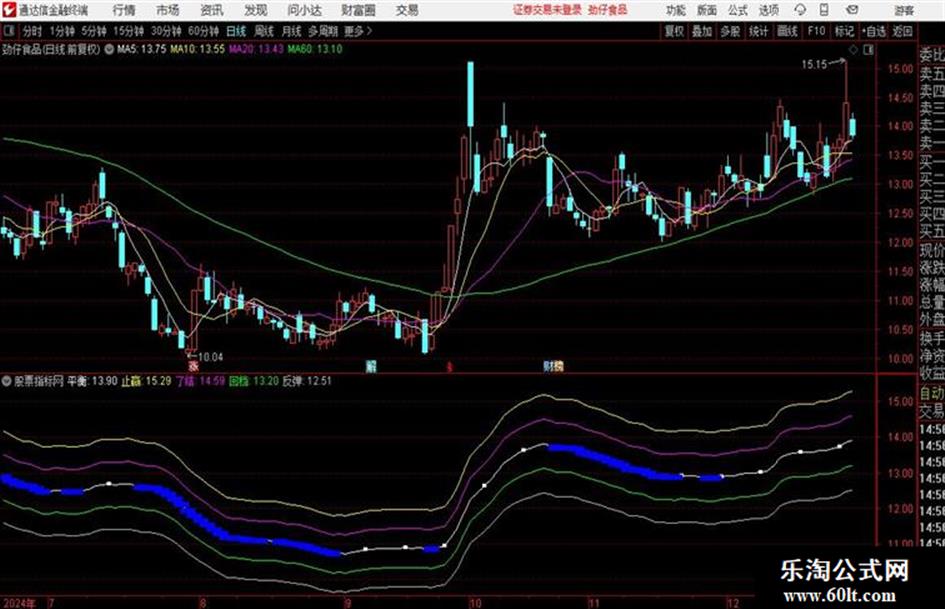Click the 统计 statistics button

click(759, 31)
